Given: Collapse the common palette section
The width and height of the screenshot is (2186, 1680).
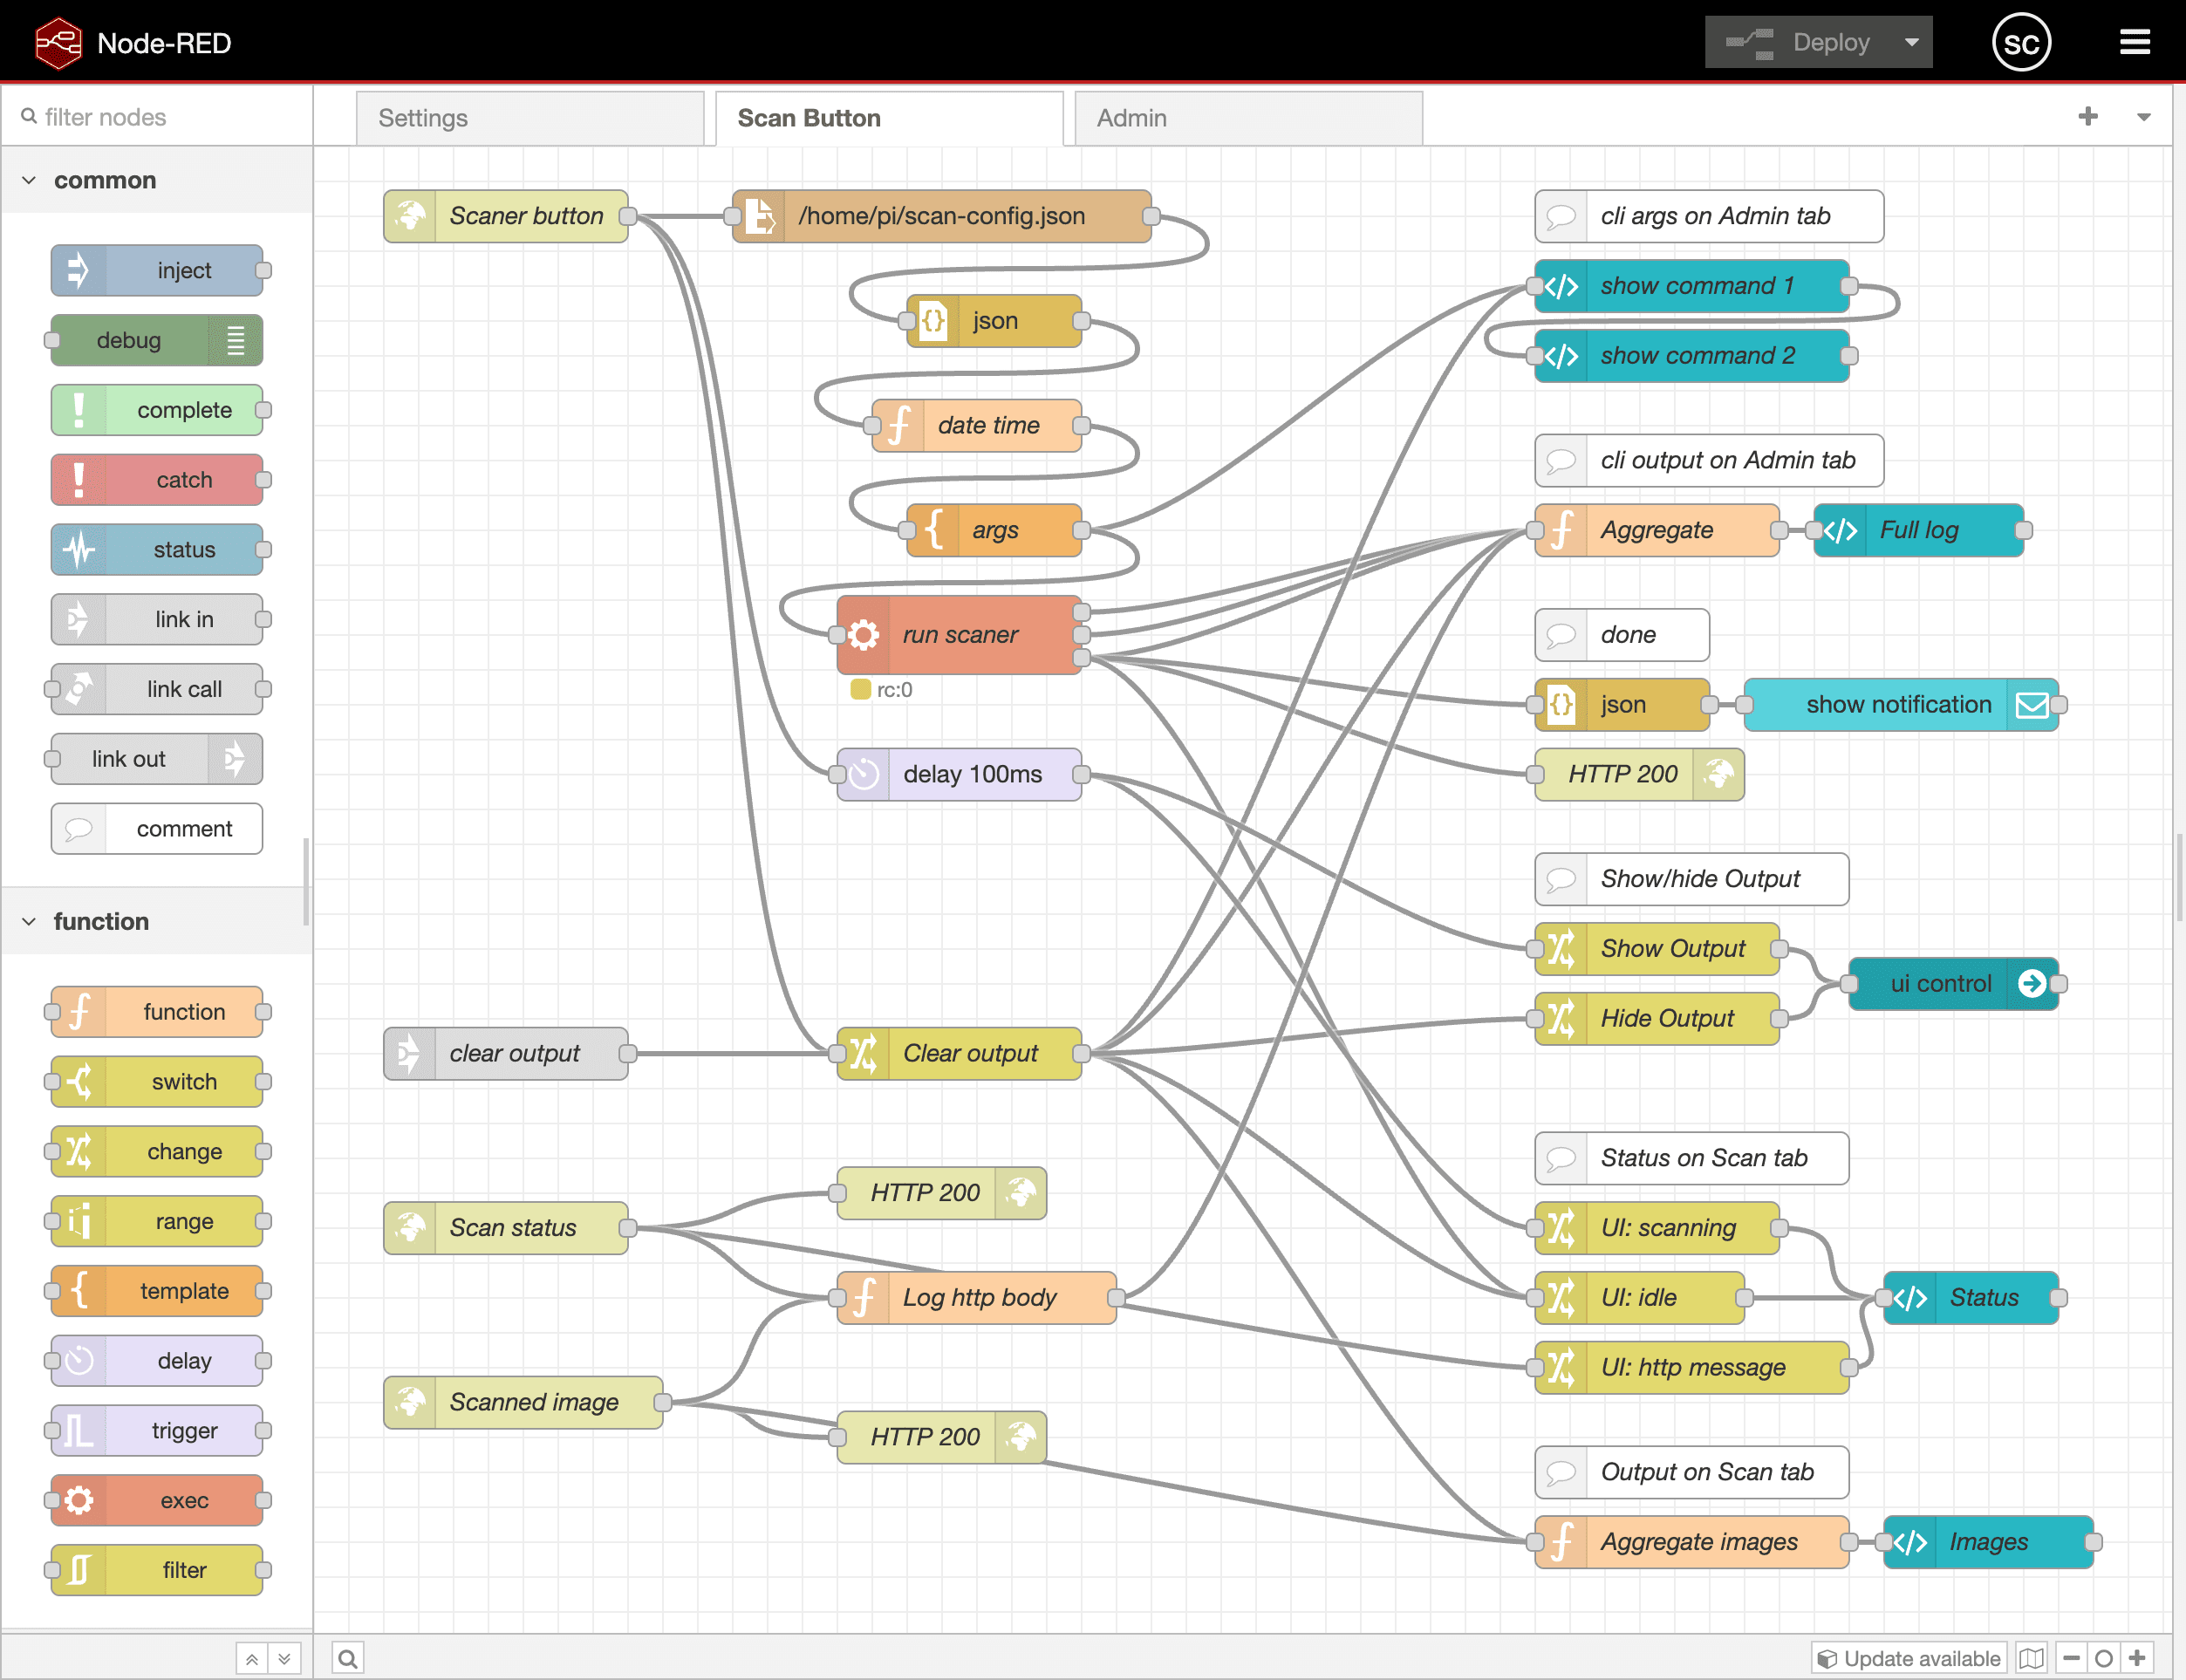Looking at the screenshot, I should point(29,180).
